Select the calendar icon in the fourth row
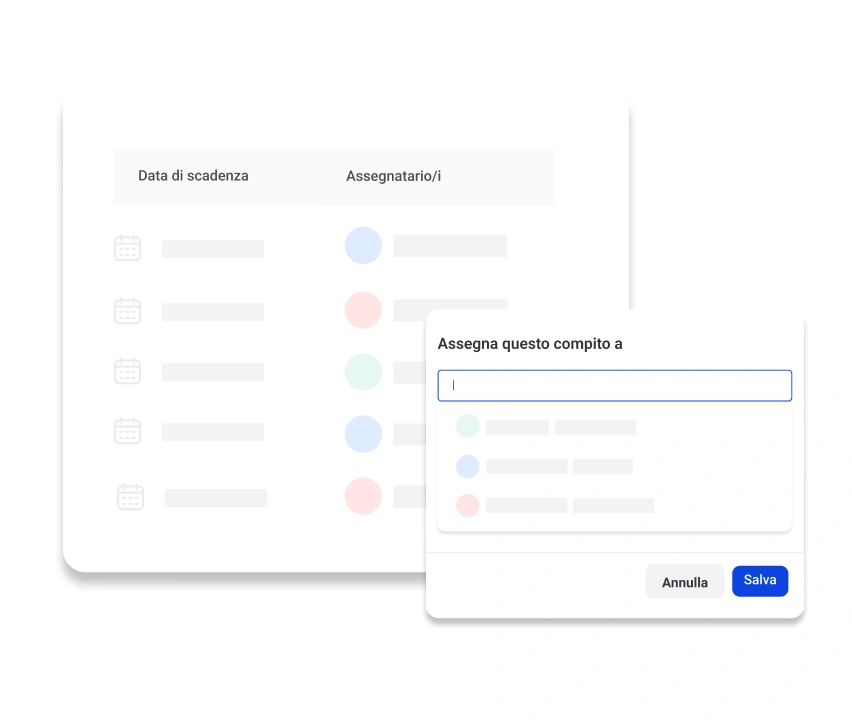The height and width of the screenshot is (721, 852). 127,431
